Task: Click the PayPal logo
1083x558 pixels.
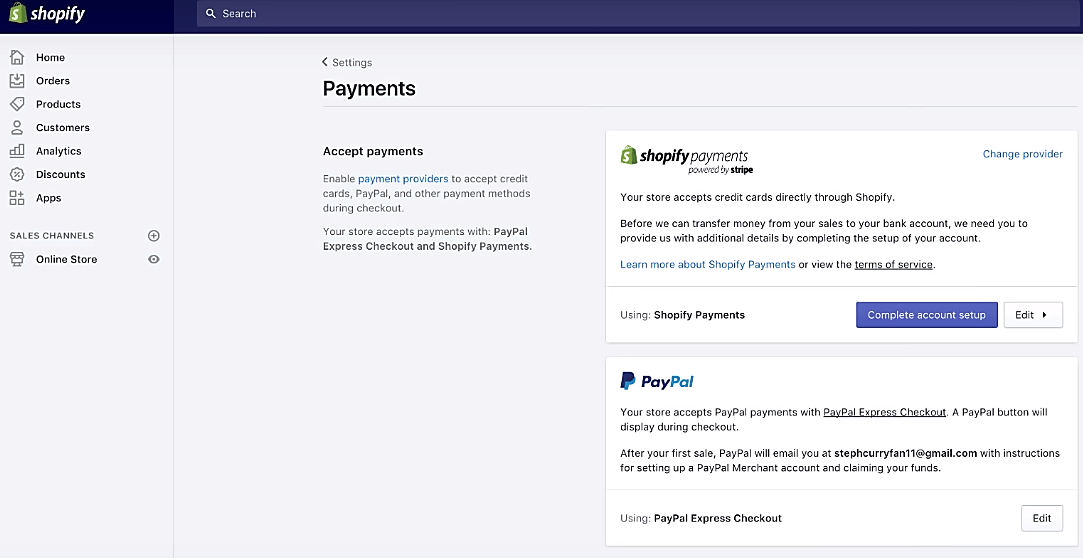Action: [x=657, y=381]
